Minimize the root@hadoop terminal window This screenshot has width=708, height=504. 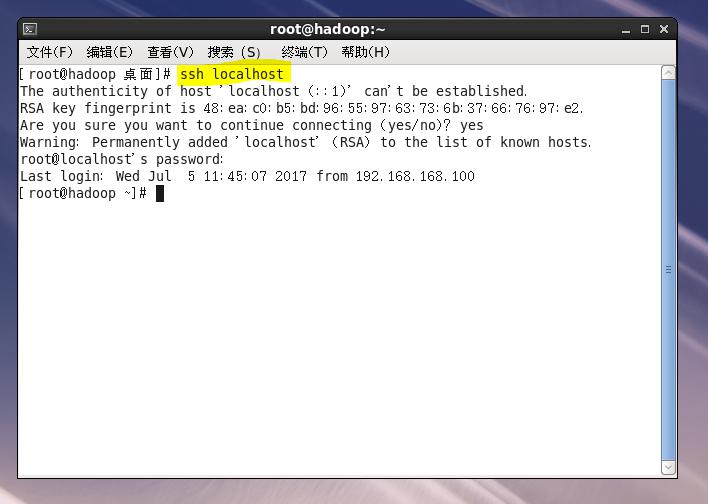pyautogui.click(x=625, y=30)
